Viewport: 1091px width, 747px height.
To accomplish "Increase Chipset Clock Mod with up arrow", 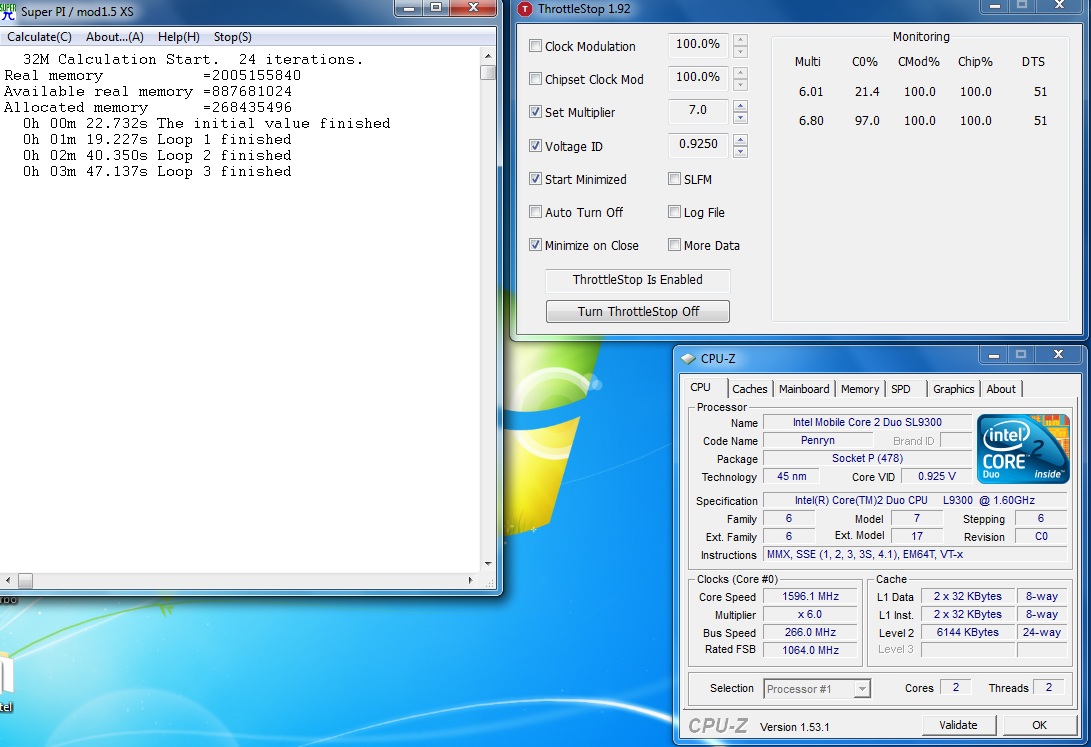I will tap(740, 73).
